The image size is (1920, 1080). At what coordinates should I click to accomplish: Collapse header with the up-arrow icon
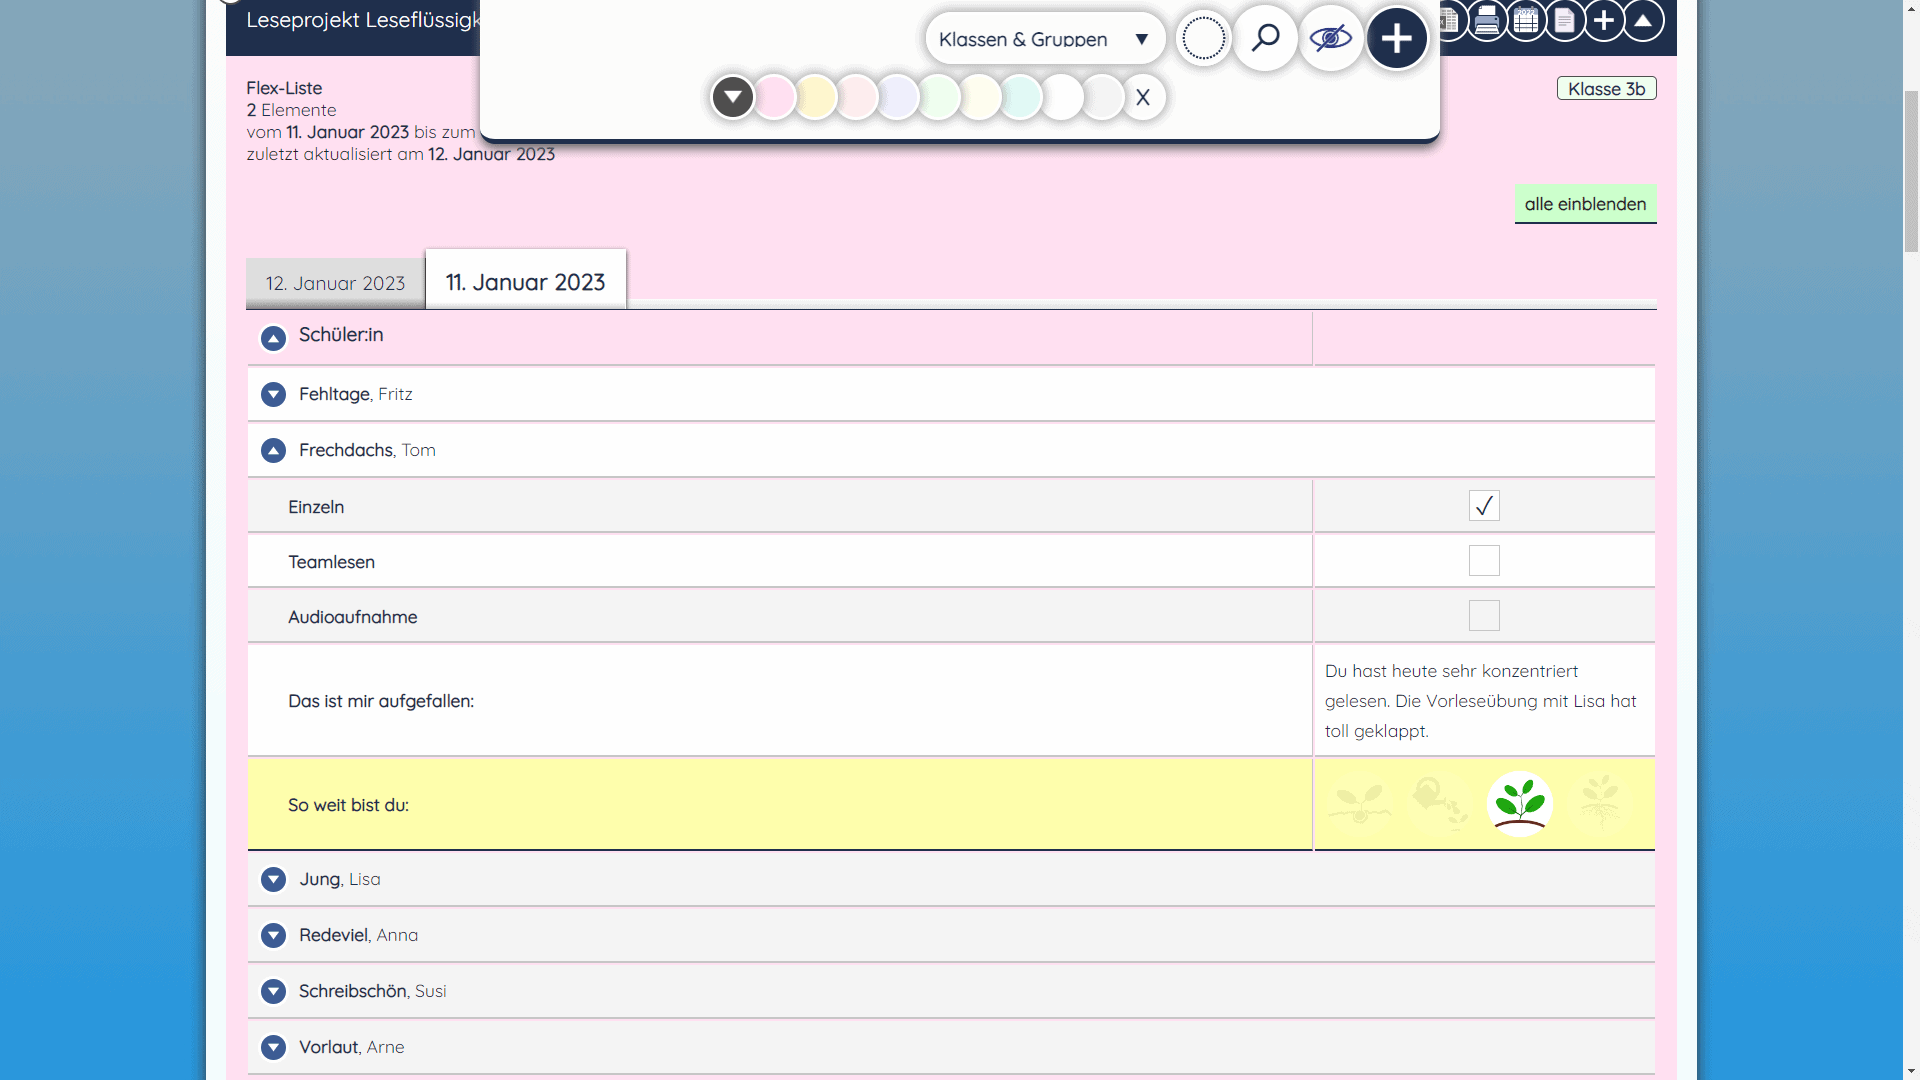click(x=1643, y=20)
